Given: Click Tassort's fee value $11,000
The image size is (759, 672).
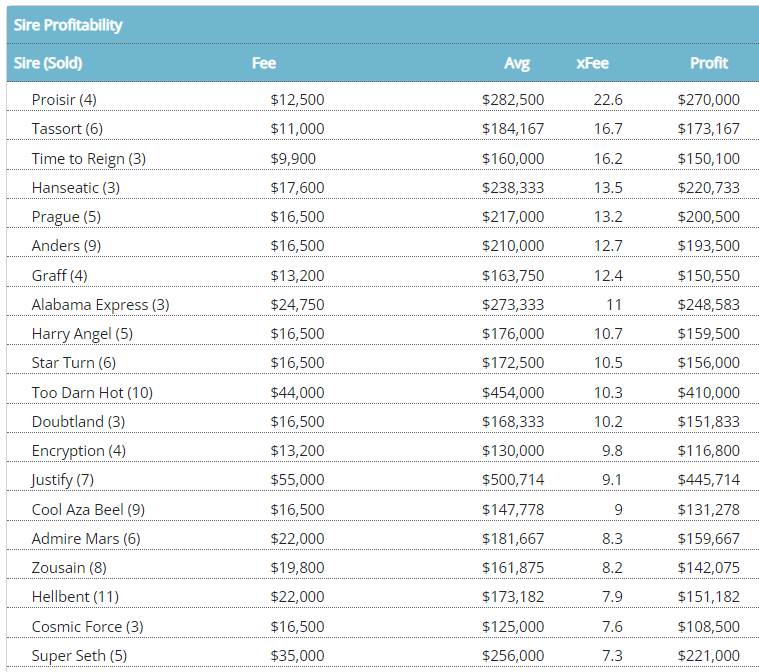Looking at the screenshot, I should (297, 129).
